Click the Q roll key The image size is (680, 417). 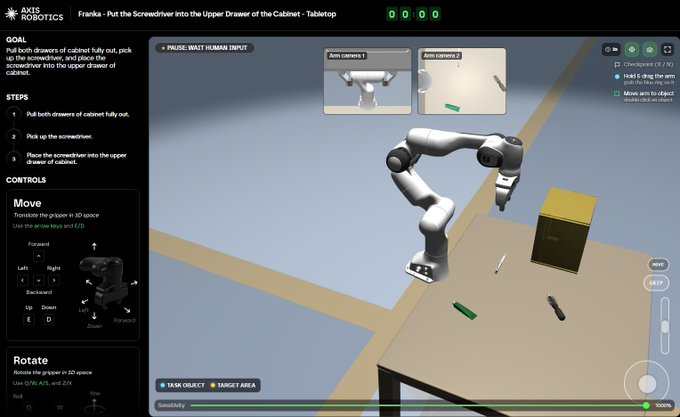tap(29, 407)
